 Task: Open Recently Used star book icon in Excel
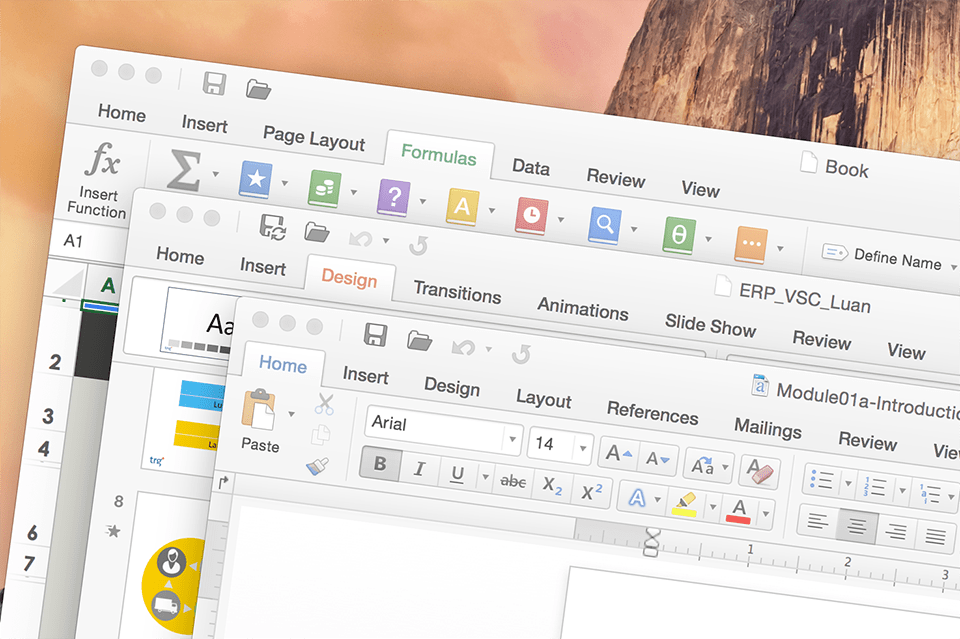click(x=255, y=179)
